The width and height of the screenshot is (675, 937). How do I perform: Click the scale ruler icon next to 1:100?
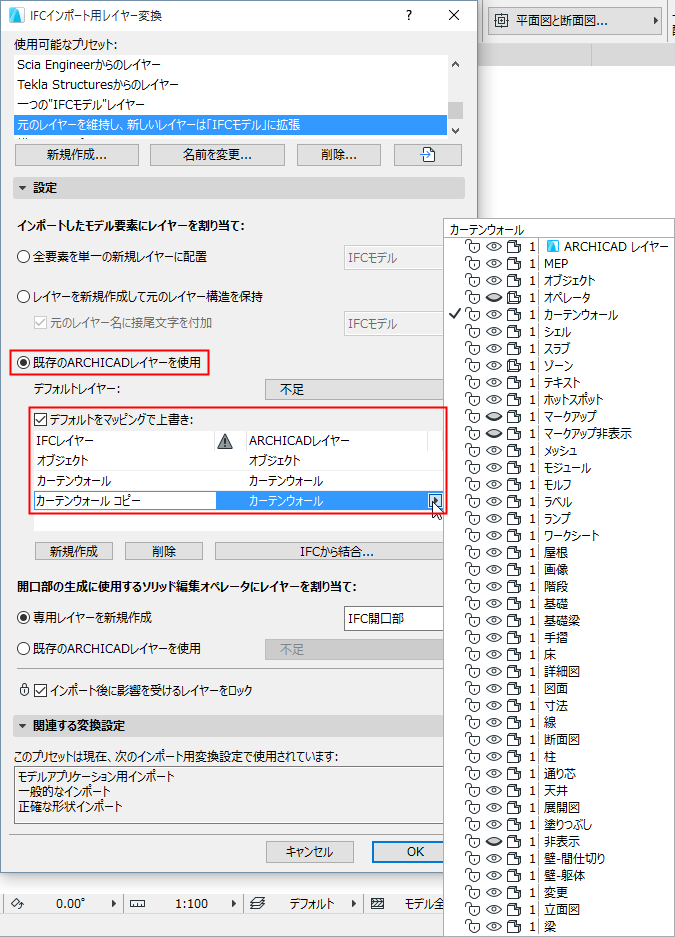click(137, 904)
